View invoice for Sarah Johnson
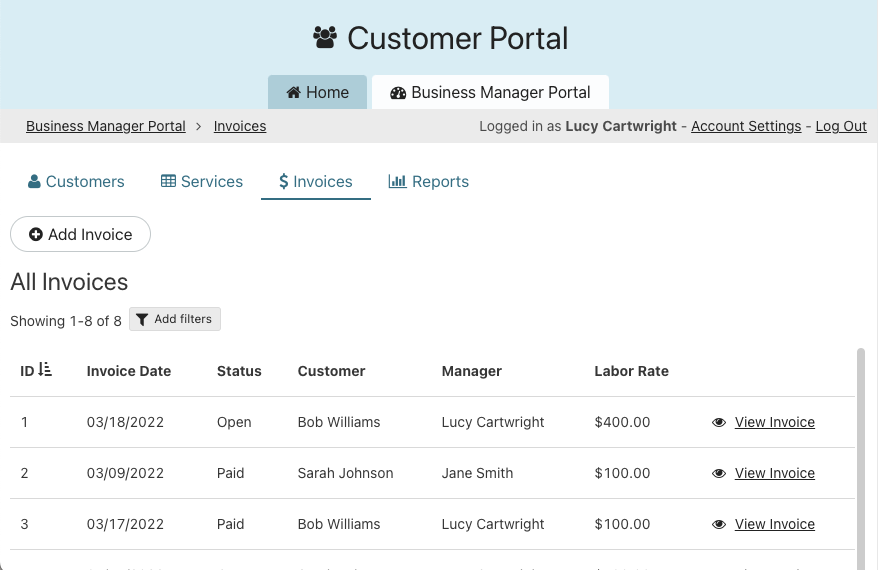Image resolution: width=878 pixels, height=570 pixels. pos(774,474)
